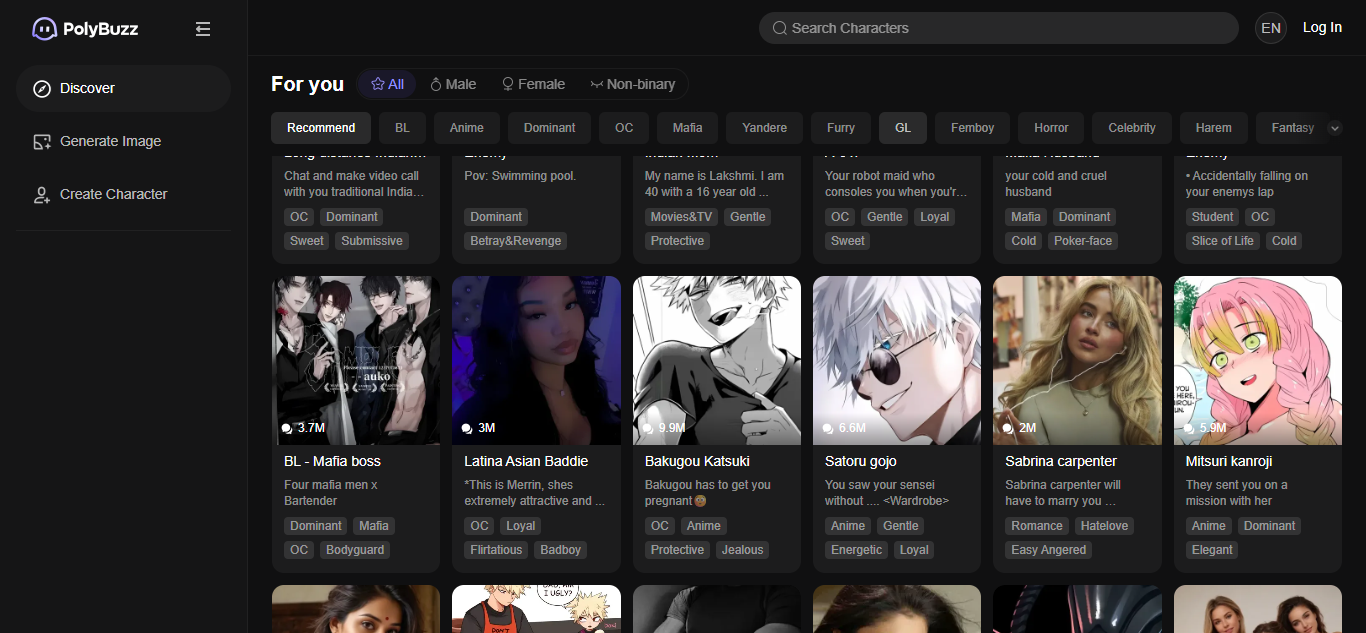
Task: Open the Satoru gojo character image
Action: (x=897, y=360)
